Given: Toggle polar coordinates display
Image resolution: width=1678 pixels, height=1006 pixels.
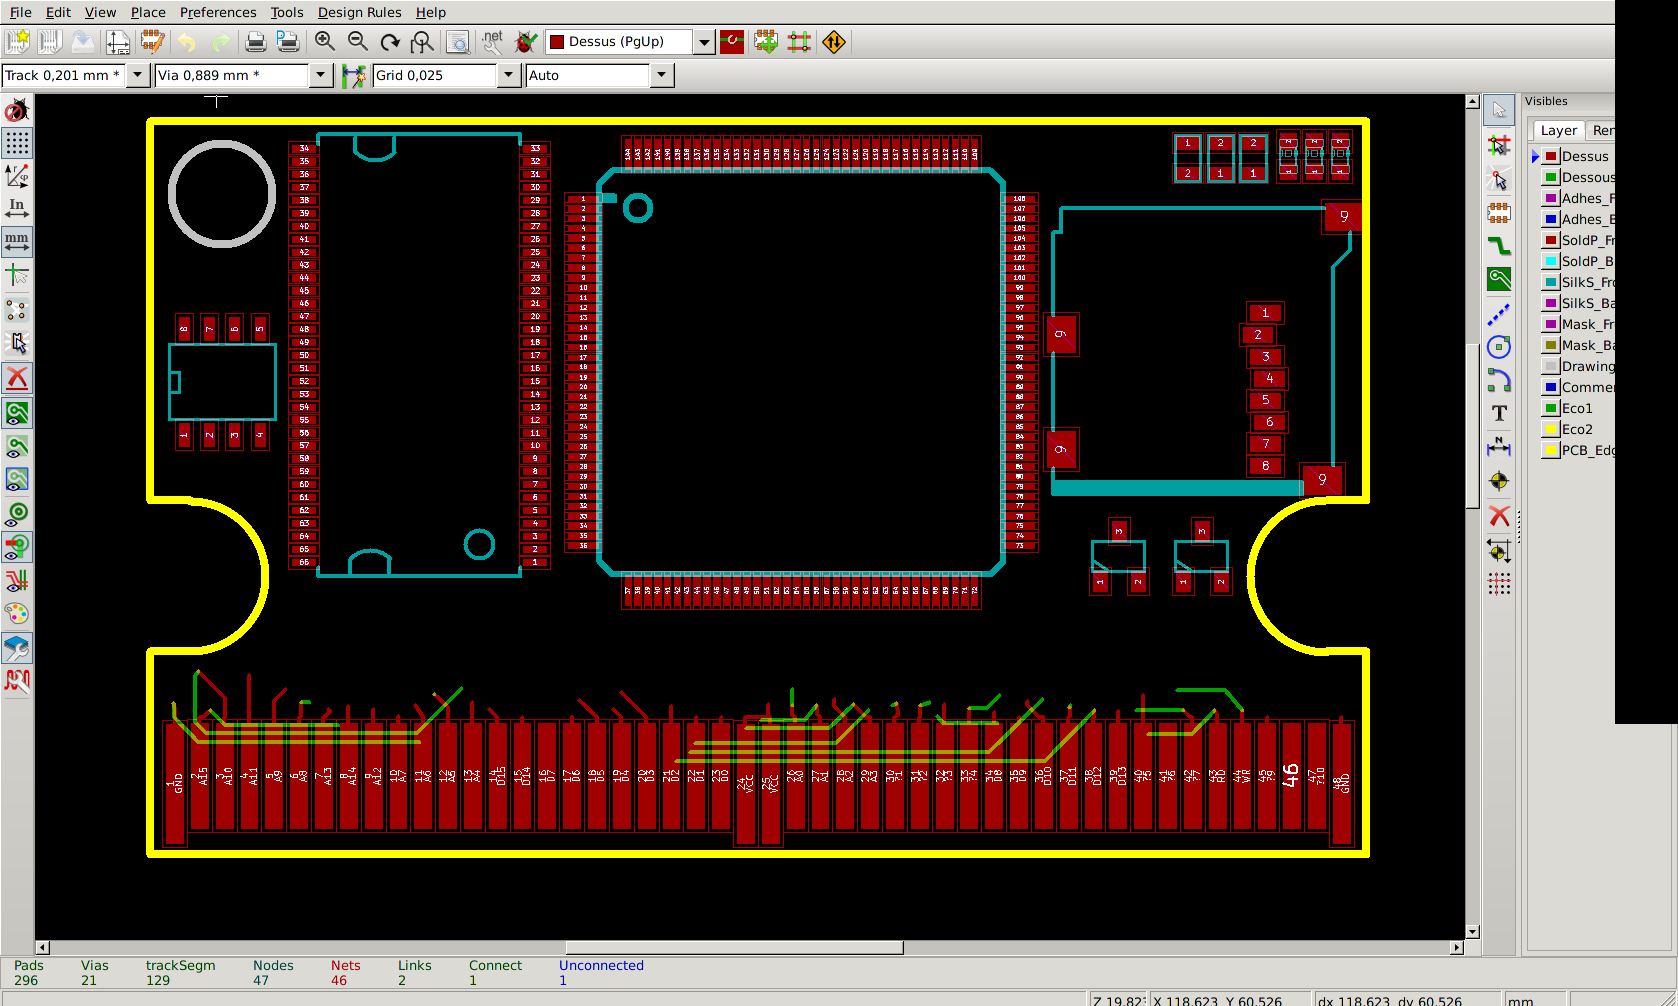Looking at the screenshot, I should (17, 176).
